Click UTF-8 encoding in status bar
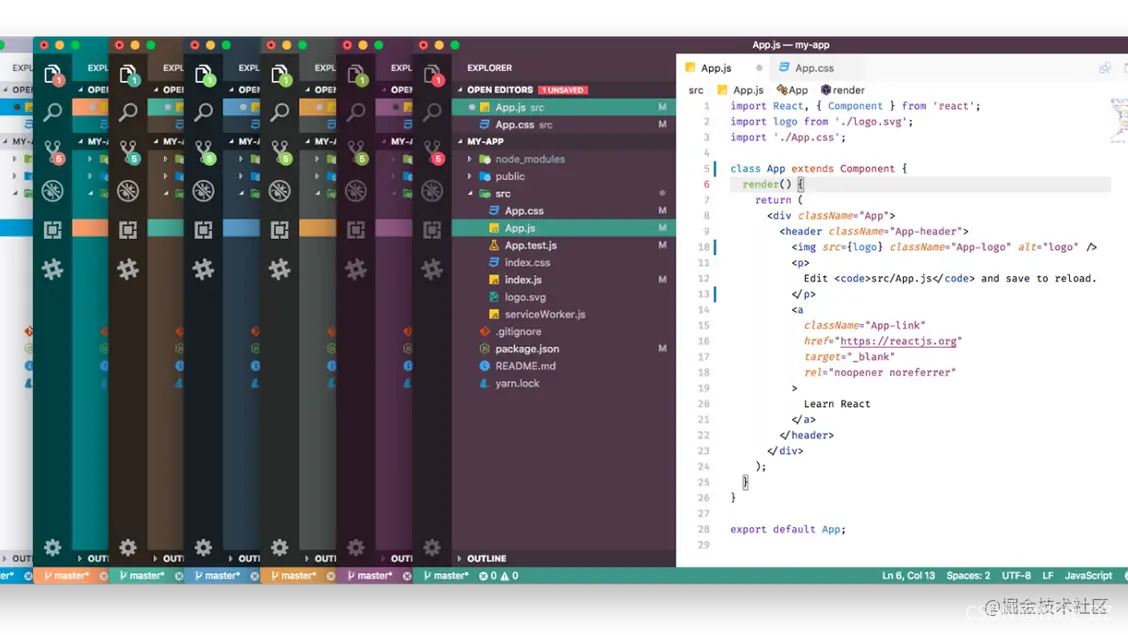This screenshot has height=635, width=1128. 1016,575
